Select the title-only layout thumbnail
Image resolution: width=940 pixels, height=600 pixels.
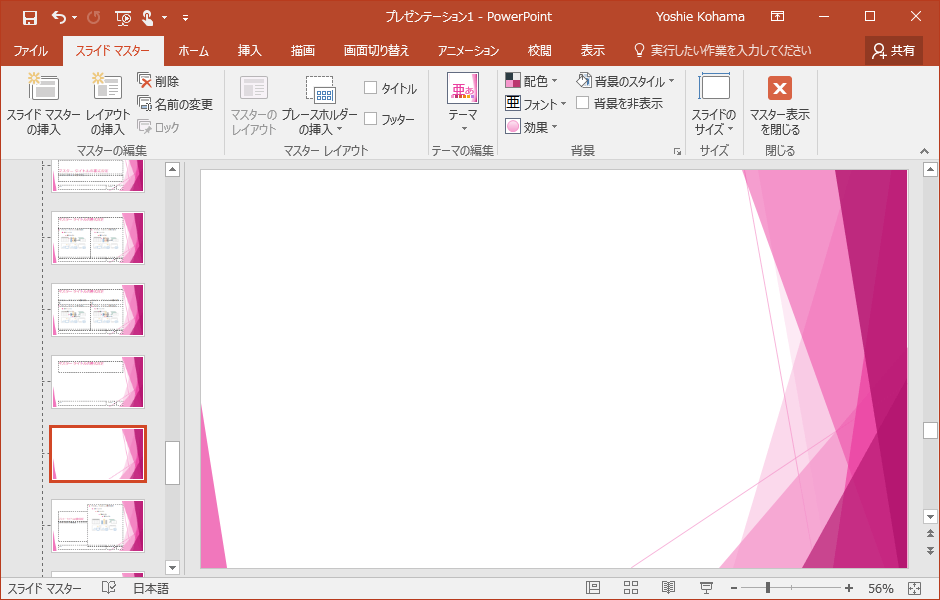pyautogui.click(x=98, y=382)
